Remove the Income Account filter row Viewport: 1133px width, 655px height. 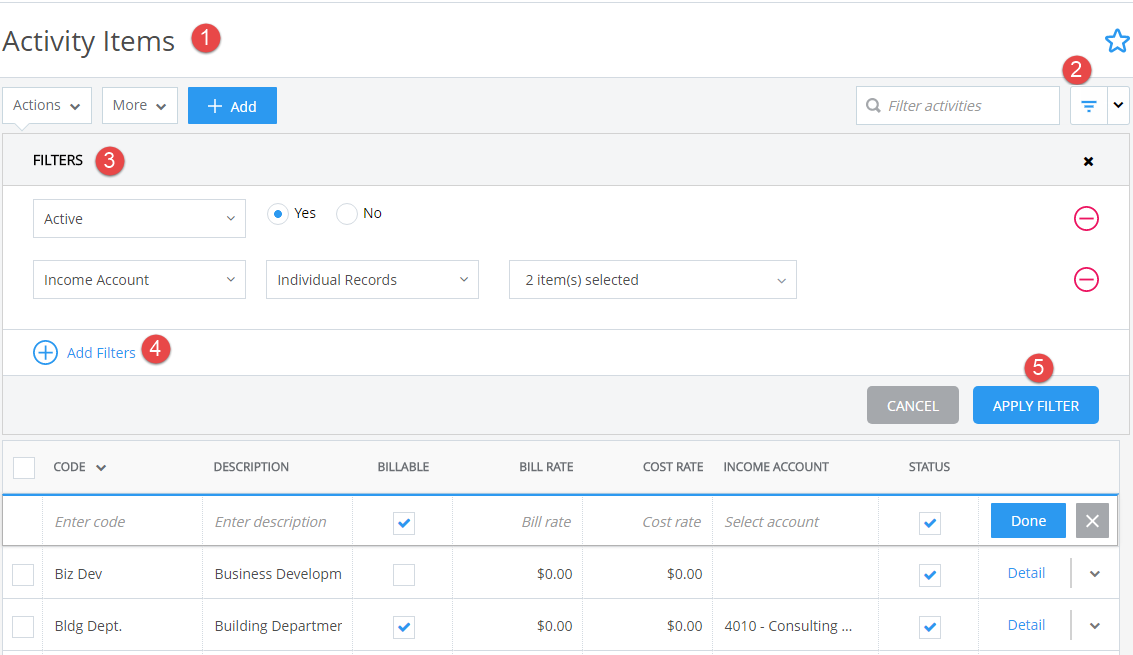(x=1086, y=280)
